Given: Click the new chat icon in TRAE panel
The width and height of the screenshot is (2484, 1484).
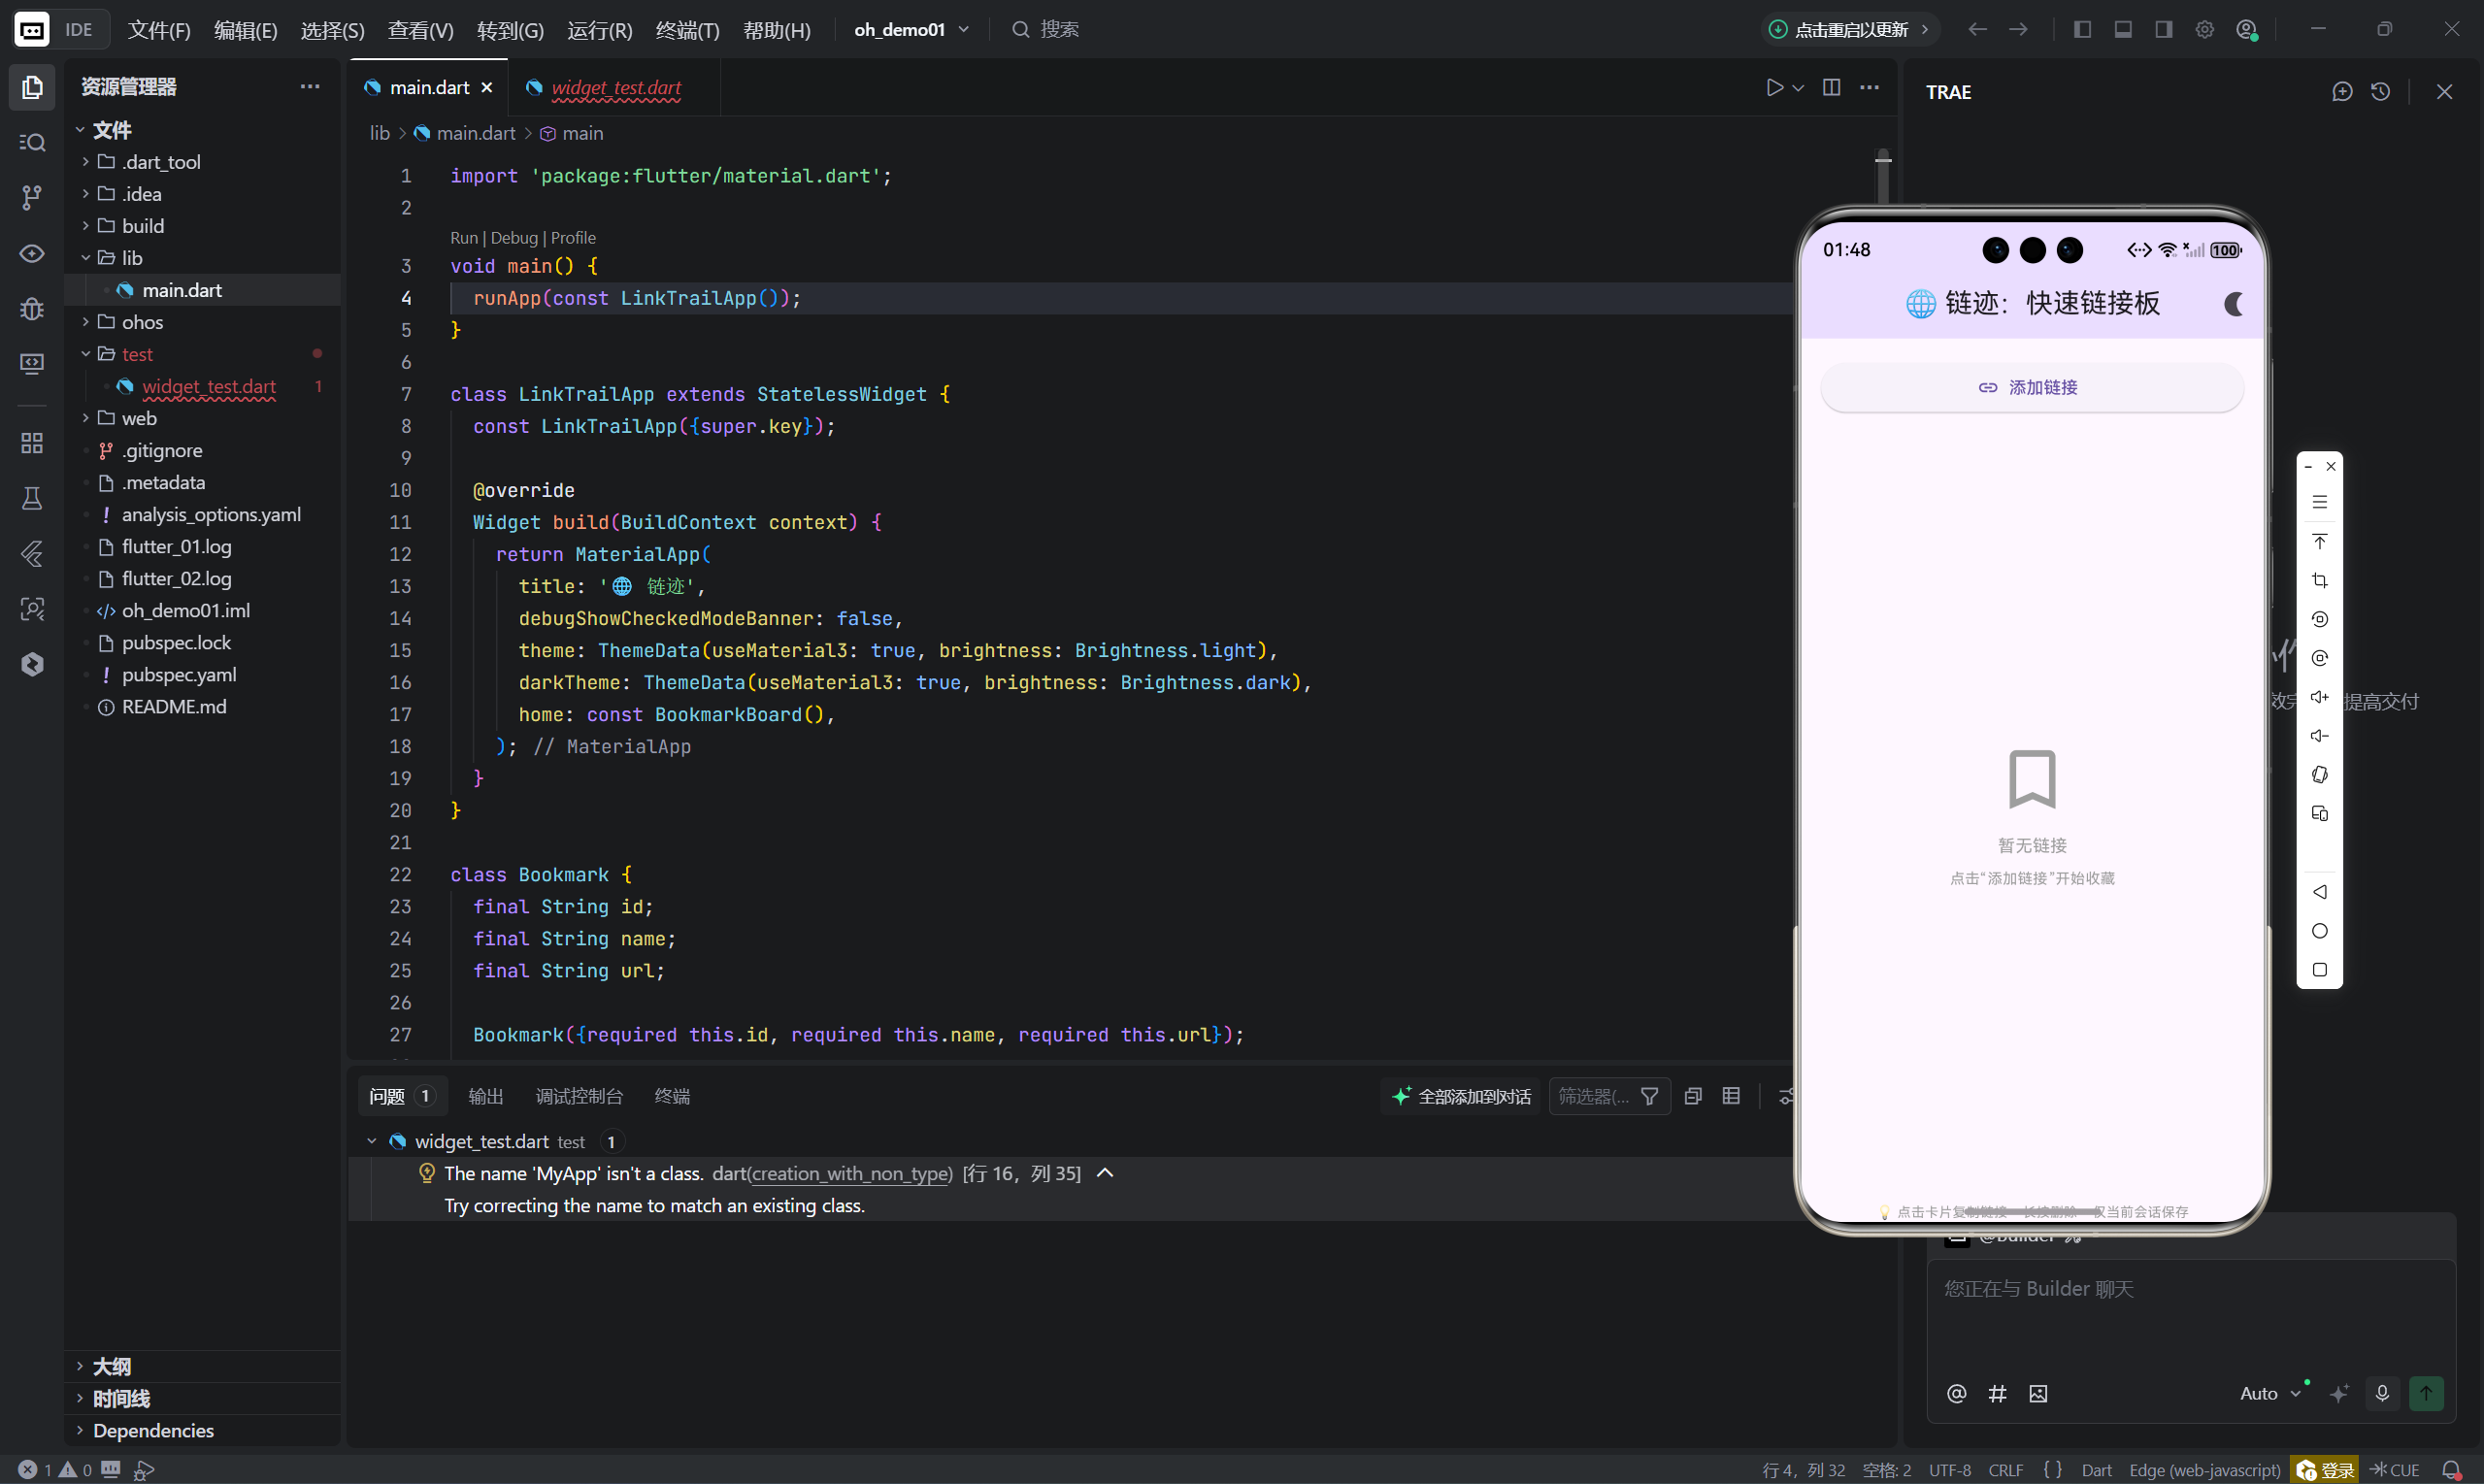Looking at the screenshot, I should pos(2342,92).
